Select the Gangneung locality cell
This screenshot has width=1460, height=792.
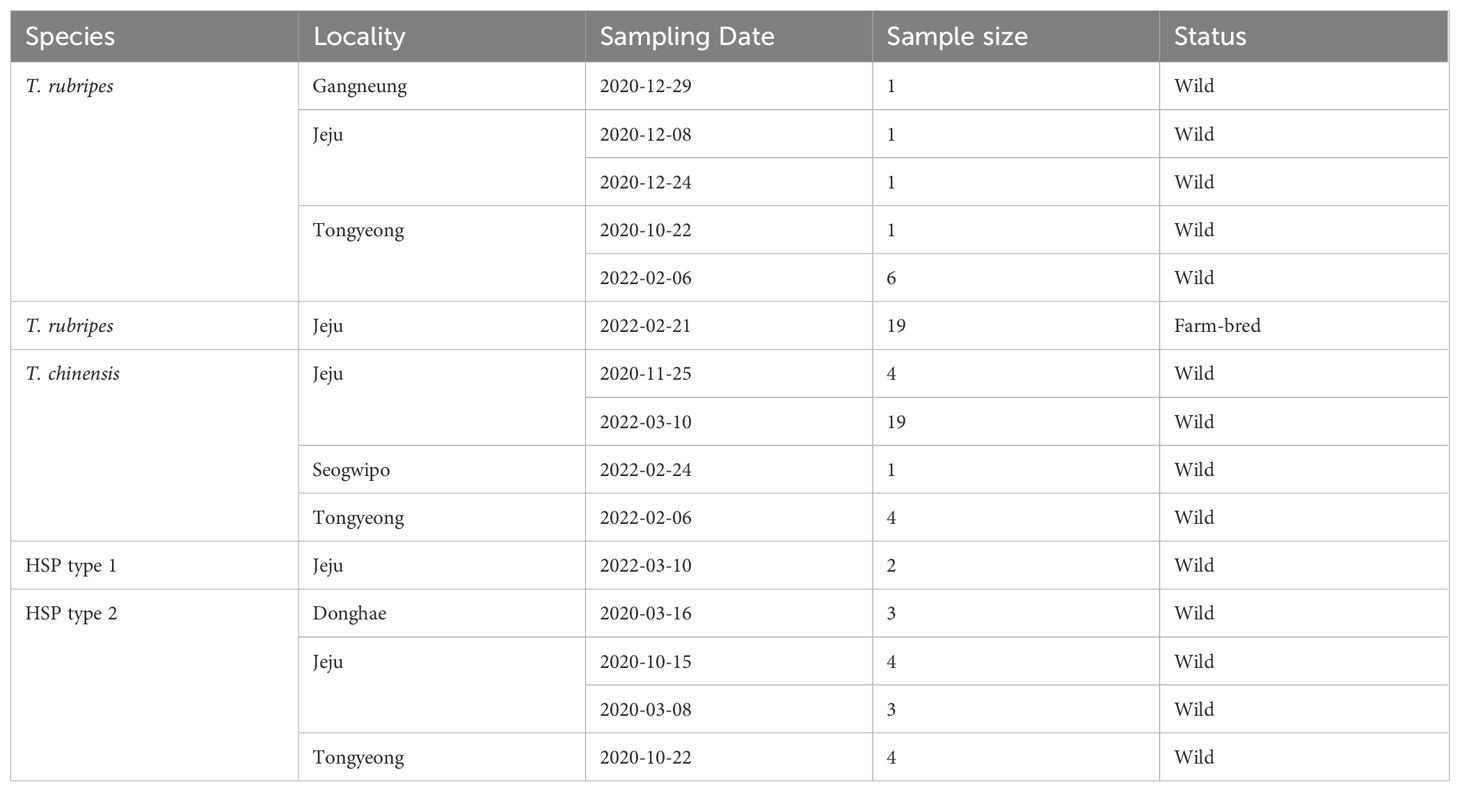(x=442, y=86)
